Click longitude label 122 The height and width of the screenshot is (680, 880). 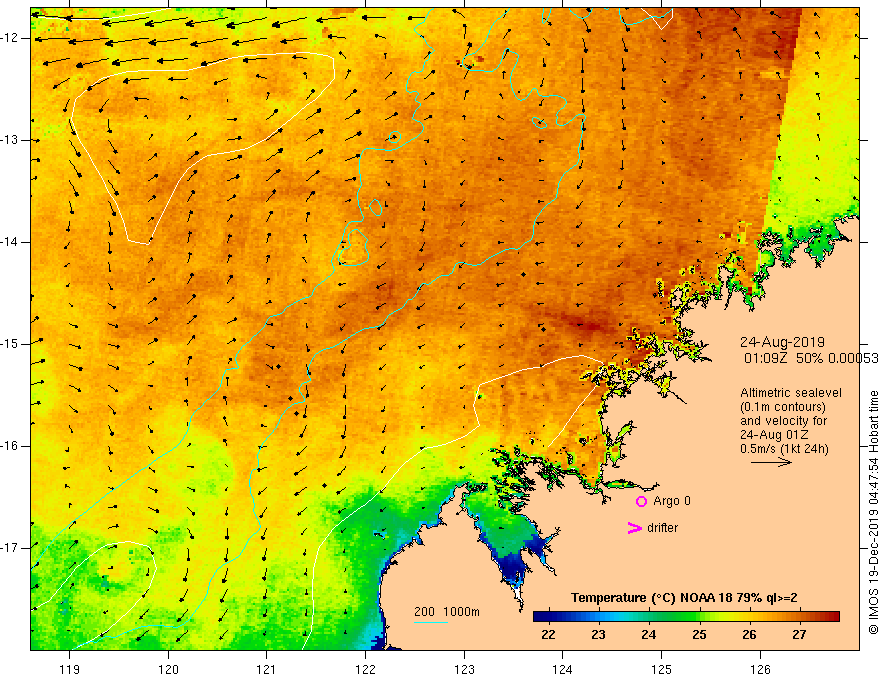pos(365,669)
